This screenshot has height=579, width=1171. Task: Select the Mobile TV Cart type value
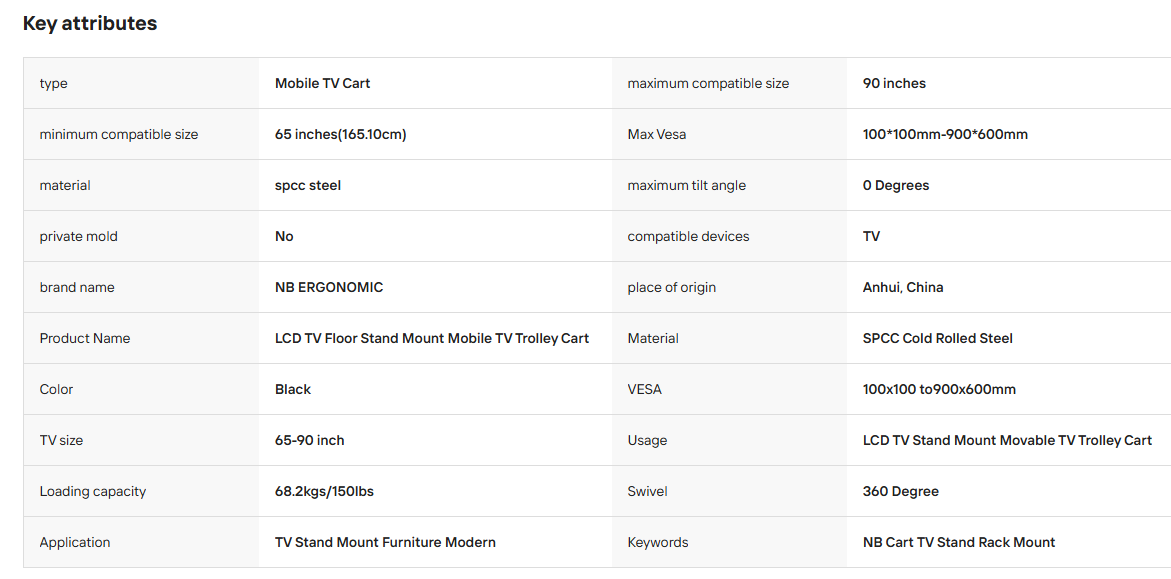pyautogui.click(x=323, y=84)
